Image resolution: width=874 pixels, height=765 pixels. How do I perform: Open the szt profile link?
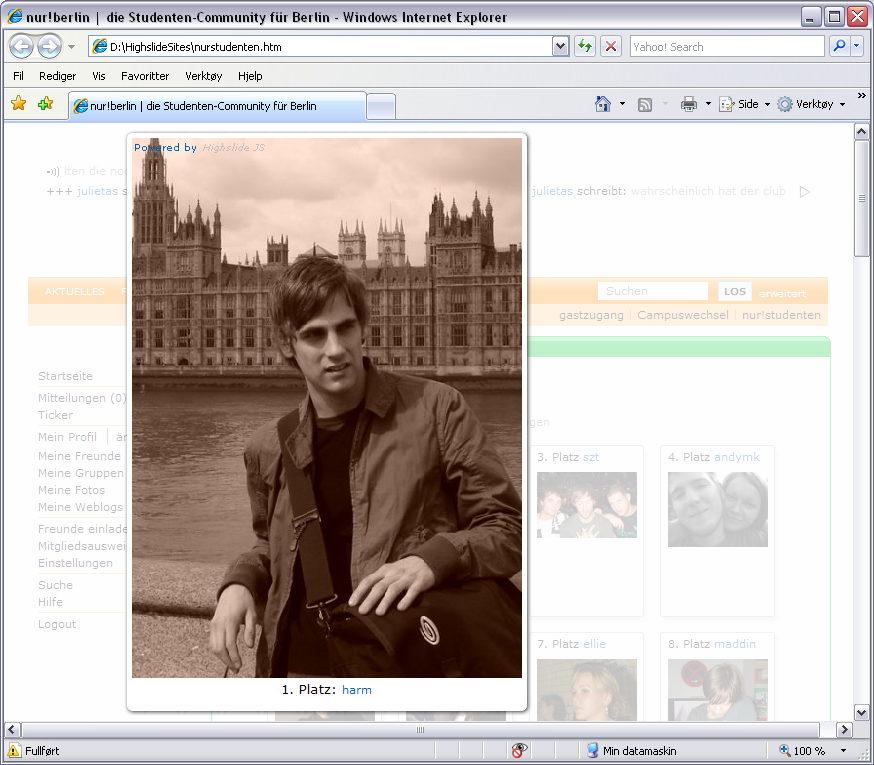coord(591,457)
